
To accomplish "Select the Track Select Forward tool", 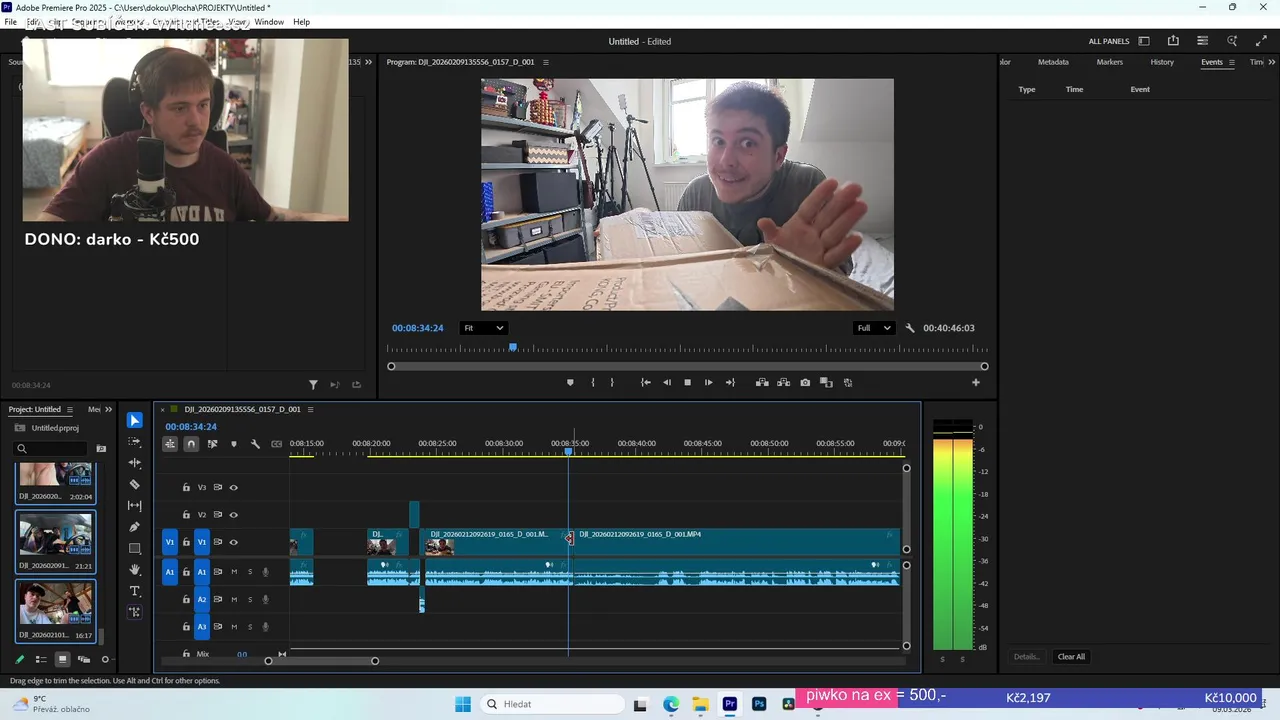I will [x=135, y=442].
